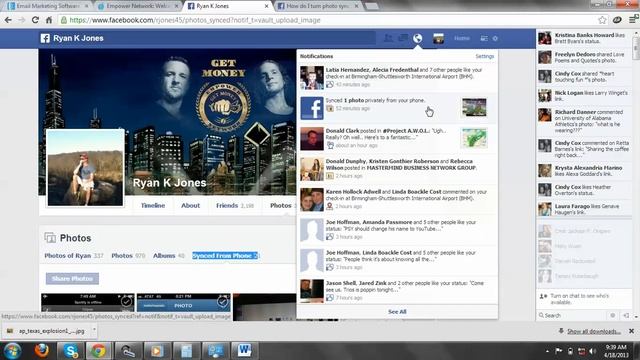640x360 pixels.
Task: Open Karen Hollock Adwell comment notification
Action: click(397, 200)
